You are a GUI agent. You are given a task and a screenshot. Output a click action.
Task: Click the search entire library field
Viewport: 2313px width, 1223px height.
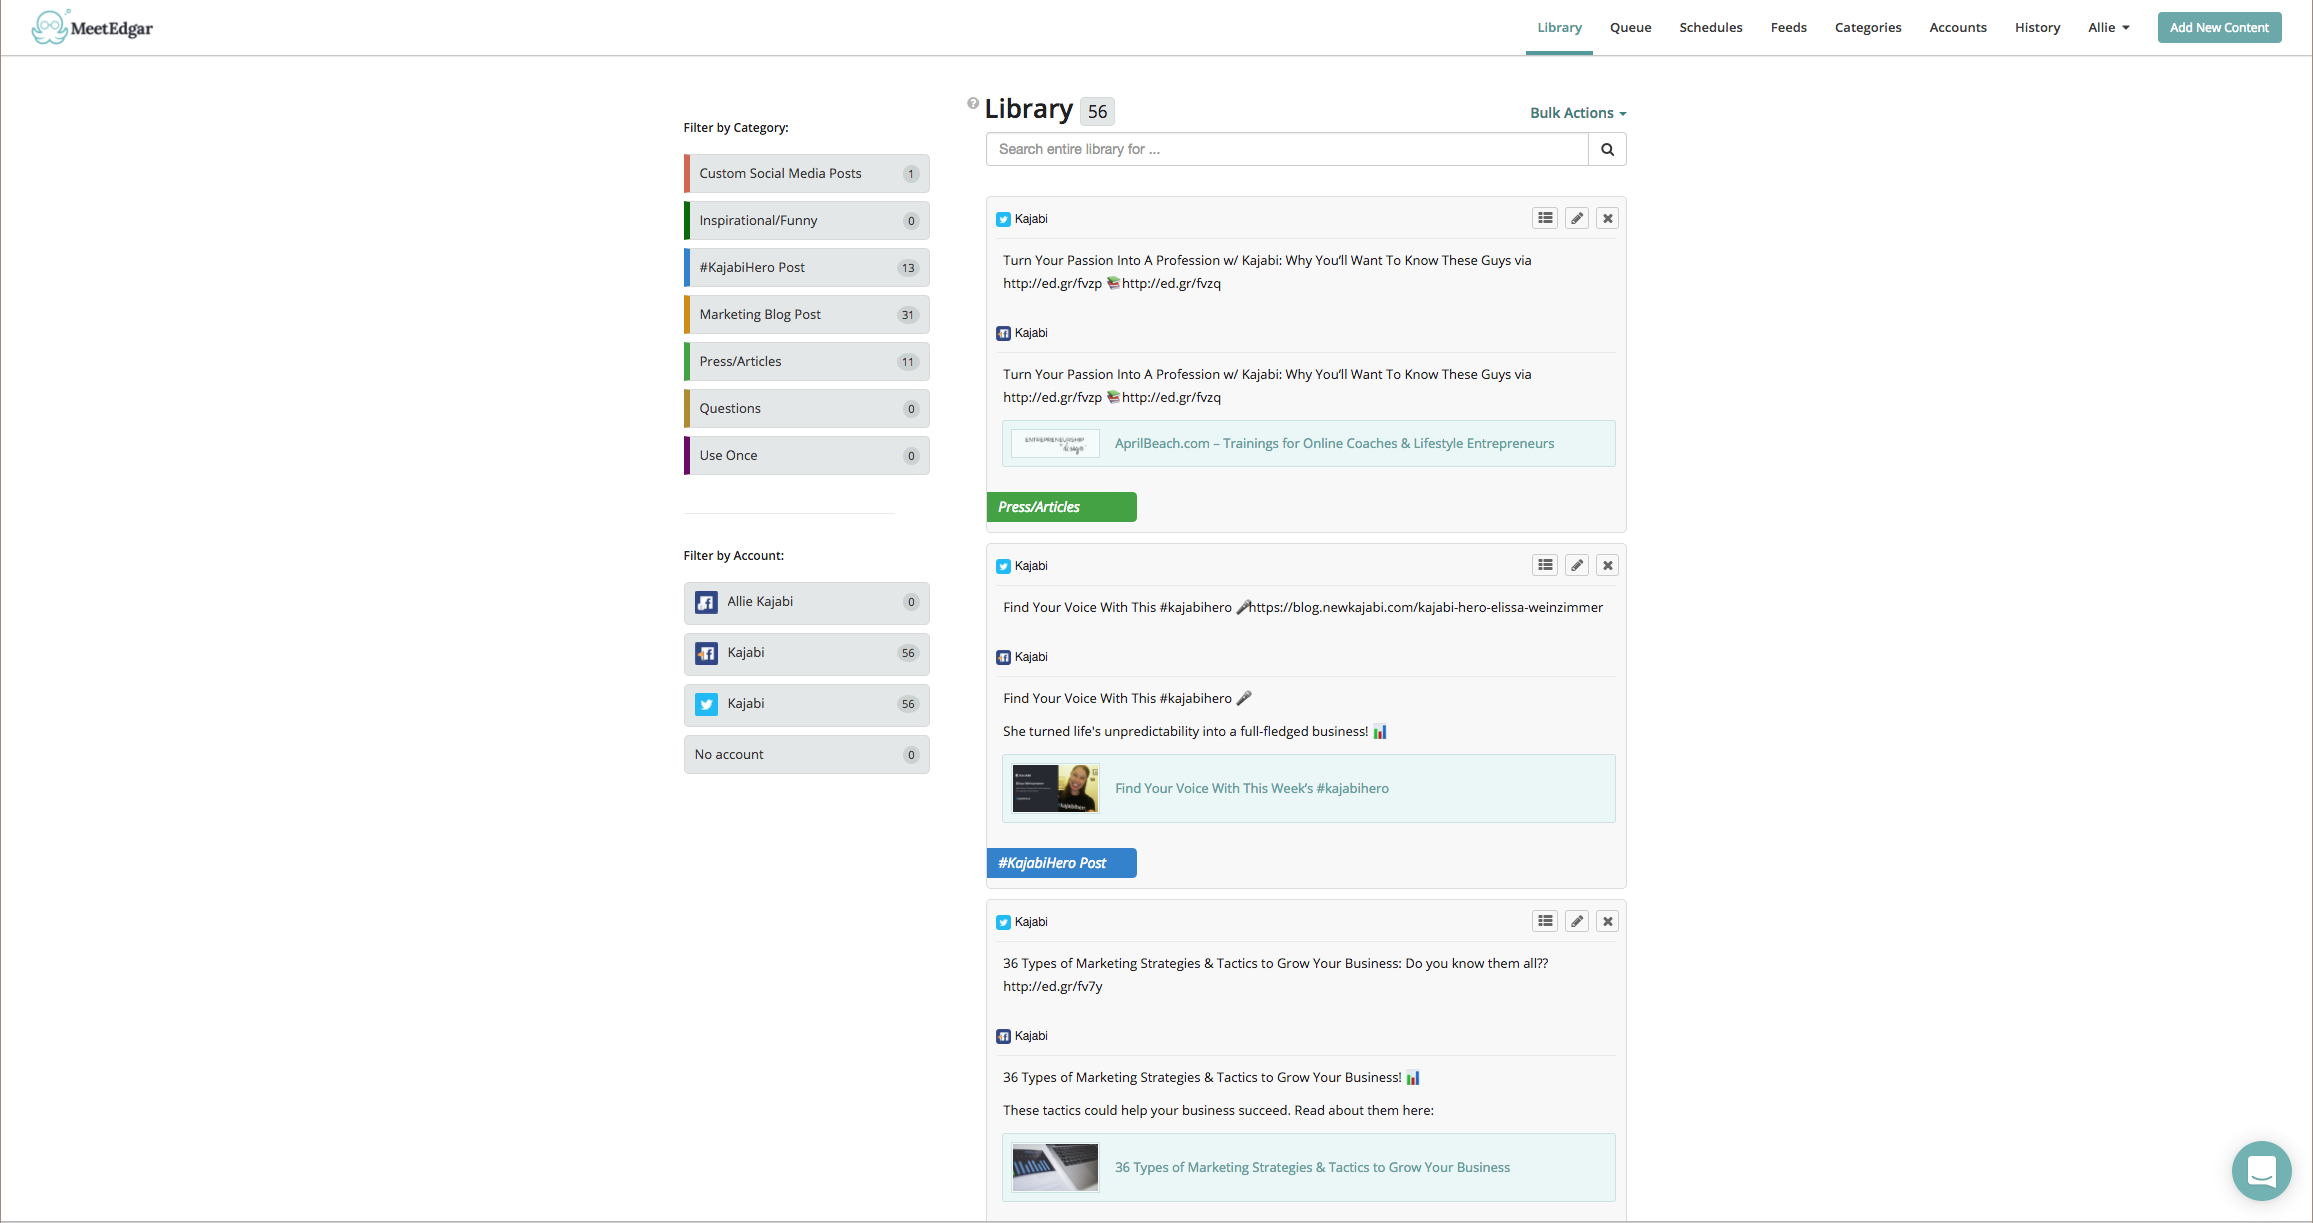tap(1287, 149)
